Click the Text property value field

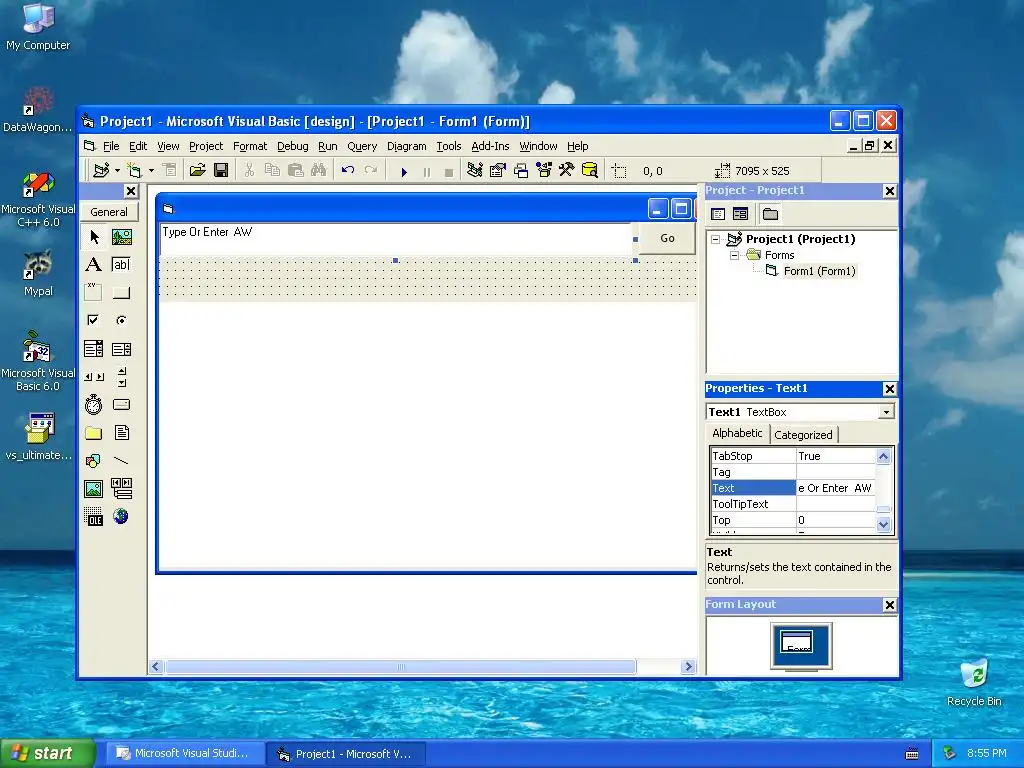(835, 488)
